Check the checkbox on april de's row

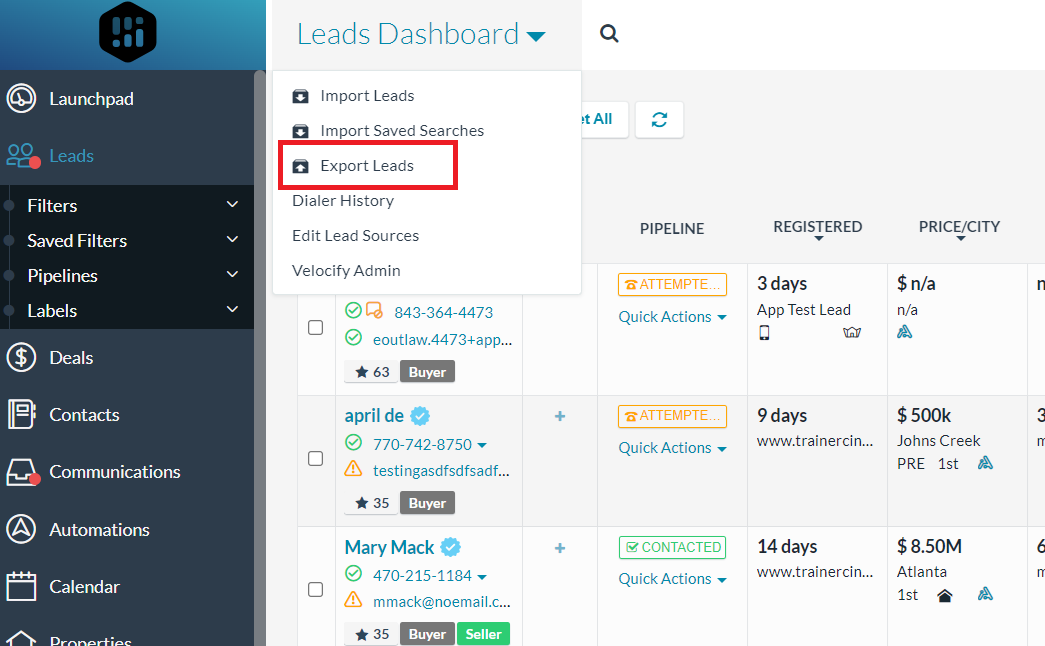click(x=316, y=458)
